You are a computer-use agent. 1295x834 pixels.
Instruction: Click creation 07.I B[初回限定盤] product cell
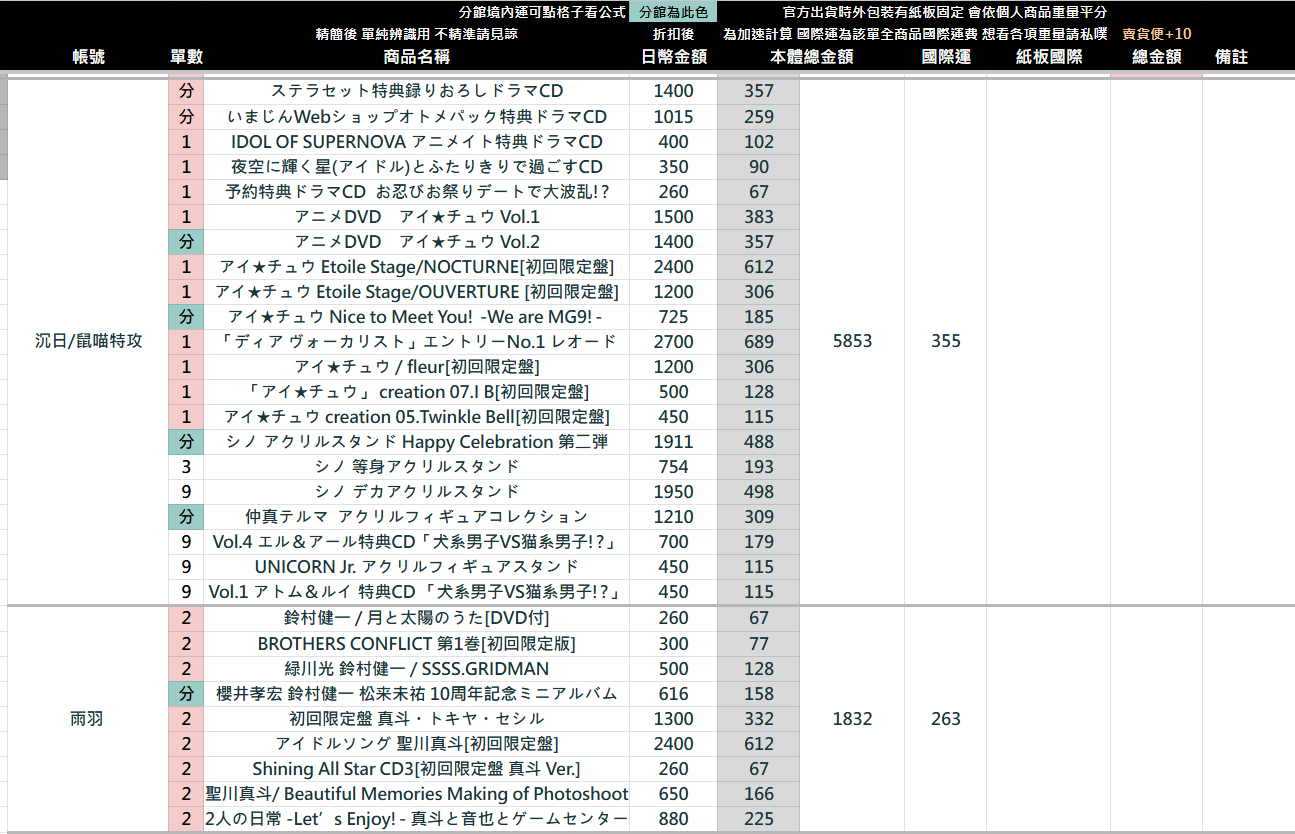point(416,392)
